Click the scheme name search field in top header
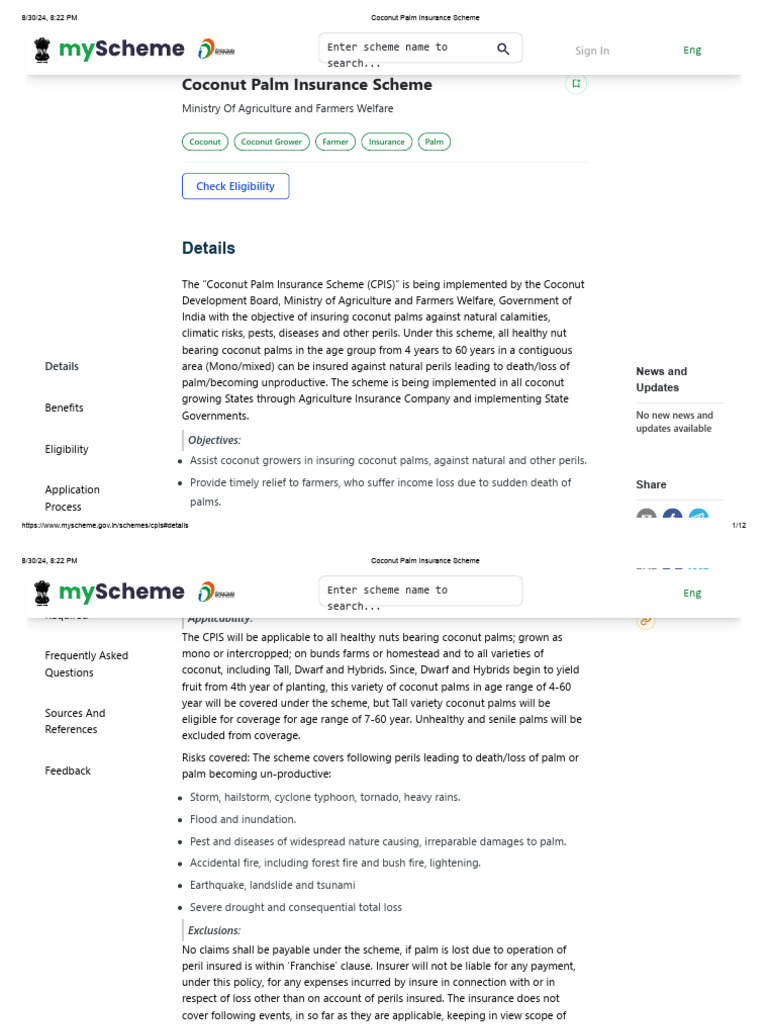 [x=405, y=48]
